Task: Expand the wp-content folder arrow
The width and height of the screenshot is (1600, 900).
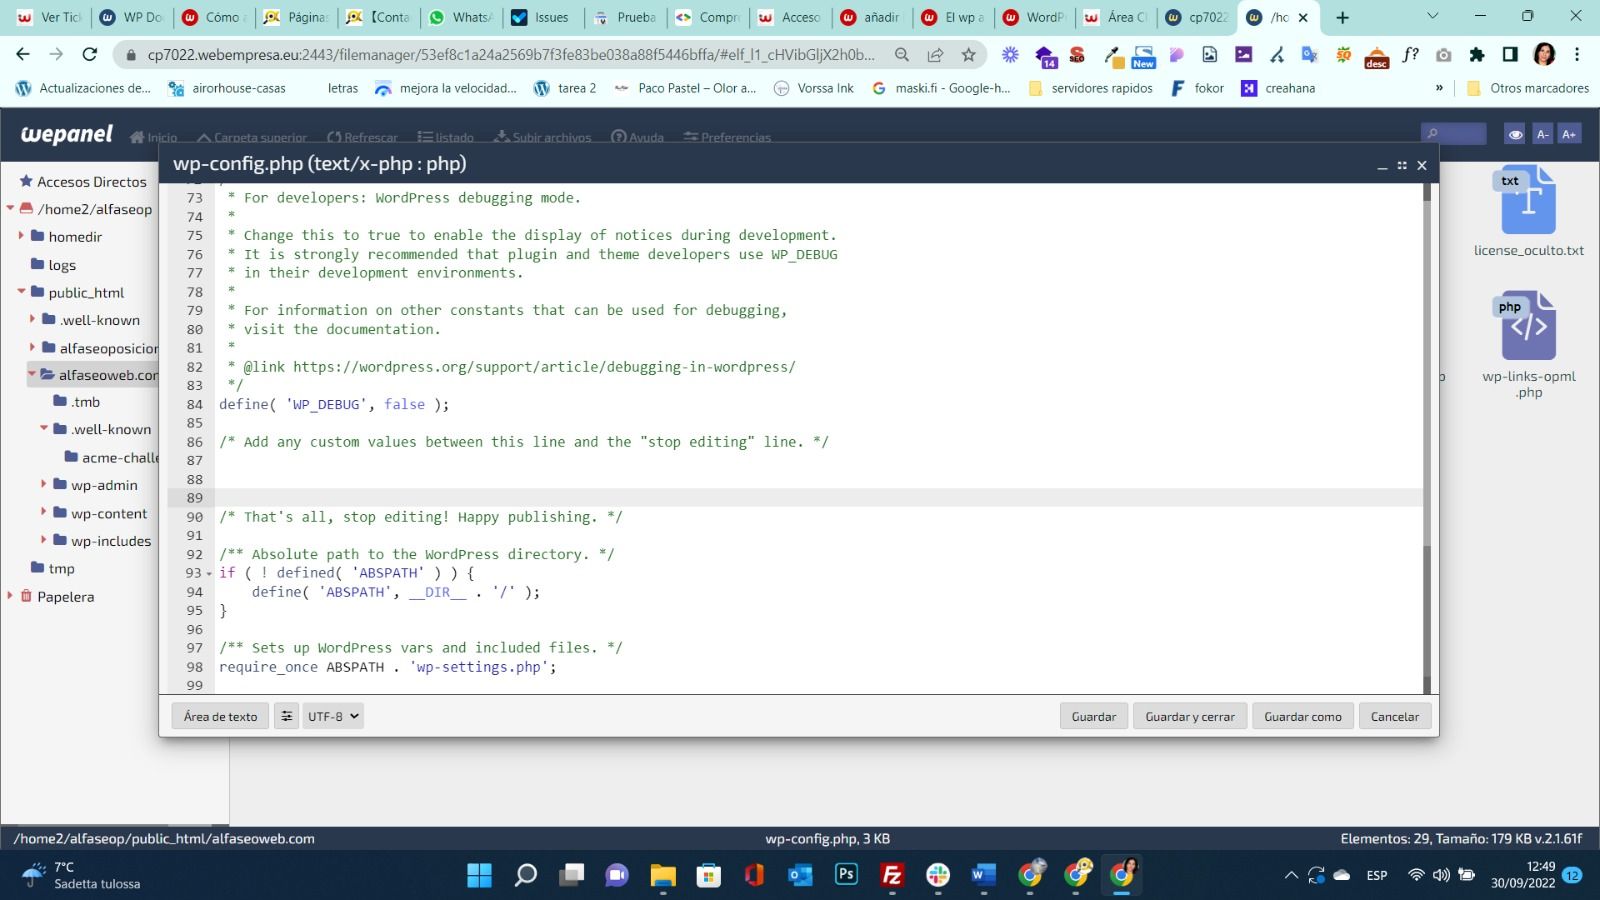Action: (43, 512)
